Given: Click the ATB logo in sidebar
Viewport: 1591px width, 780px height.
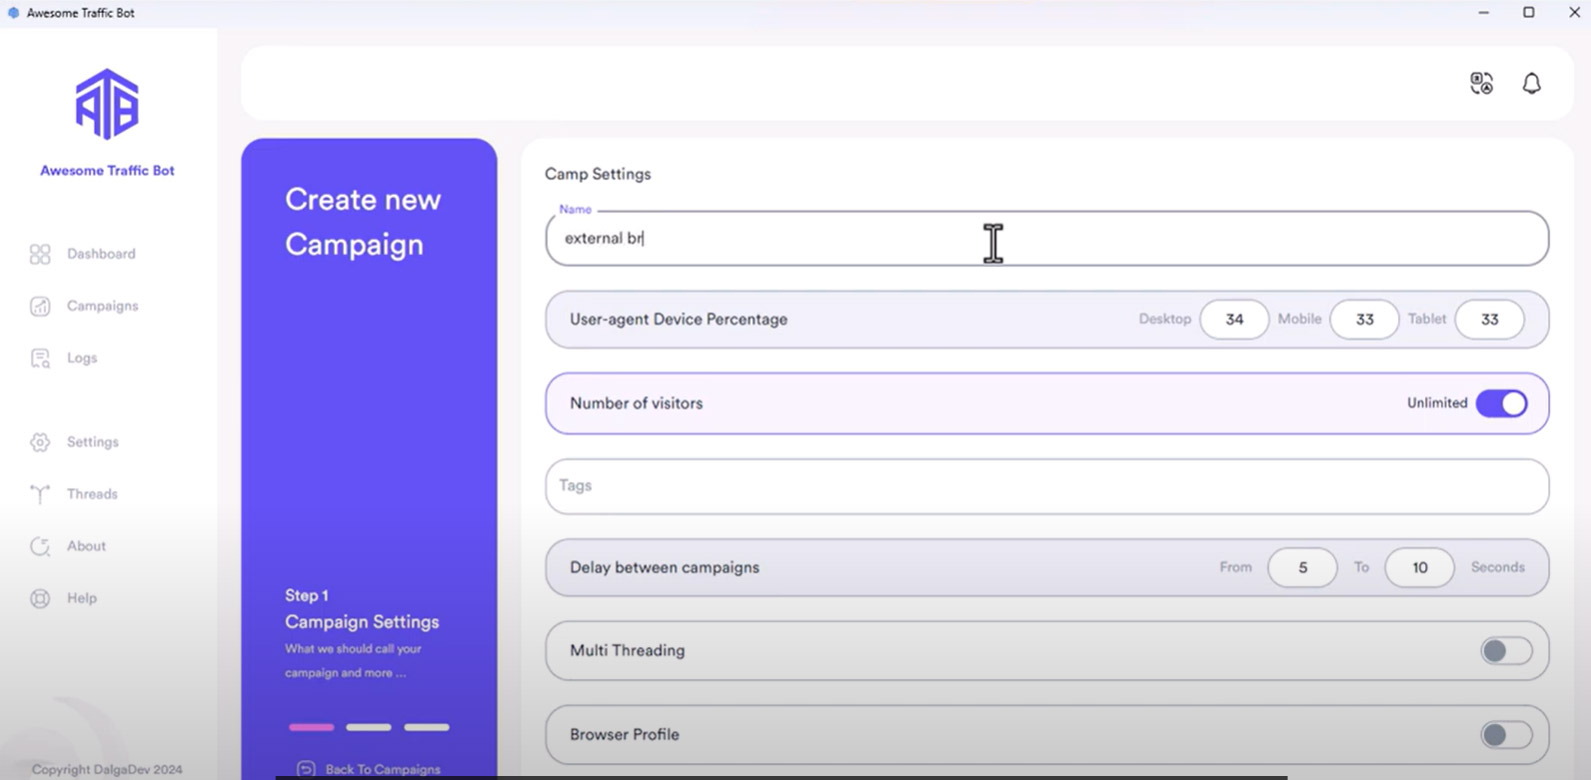Looking at the screenshot, I should click(x=107, y=104).
